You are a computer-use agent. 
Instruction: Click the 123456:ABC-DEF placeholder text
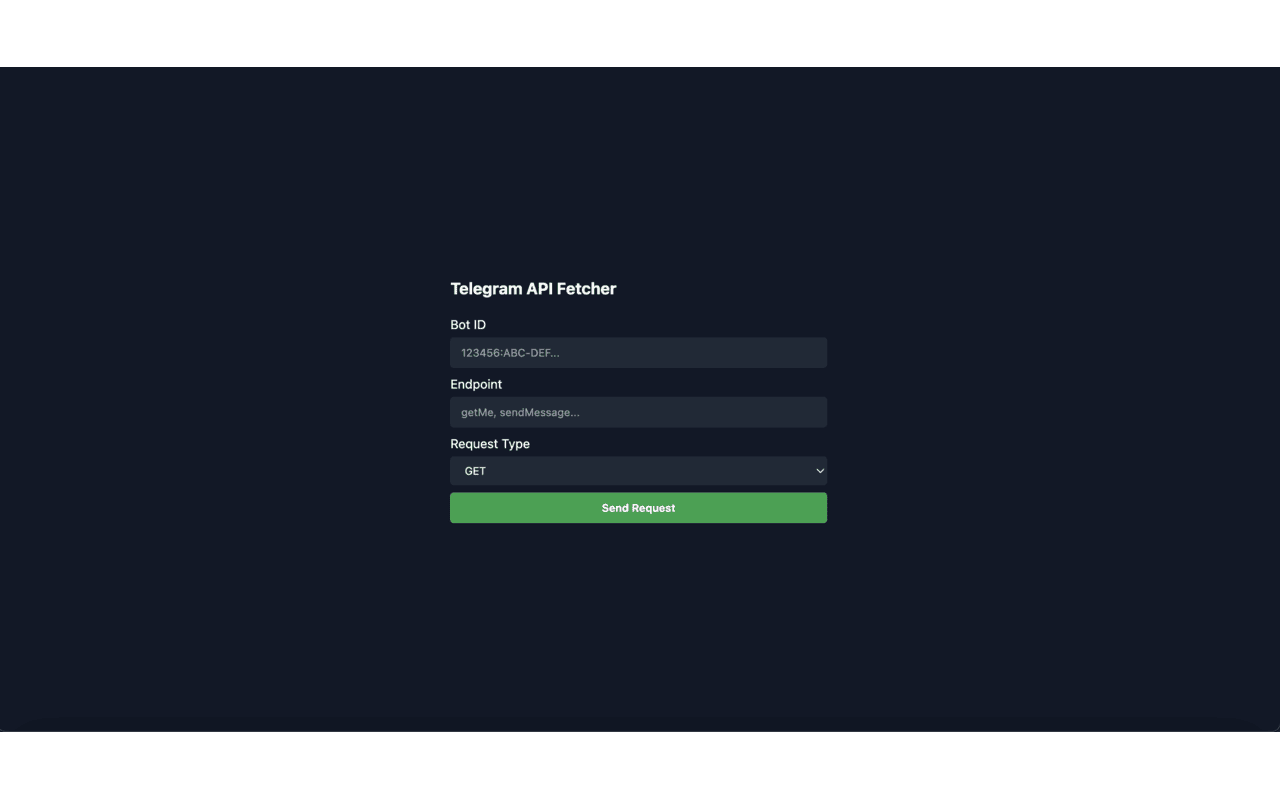pos(510,353)
